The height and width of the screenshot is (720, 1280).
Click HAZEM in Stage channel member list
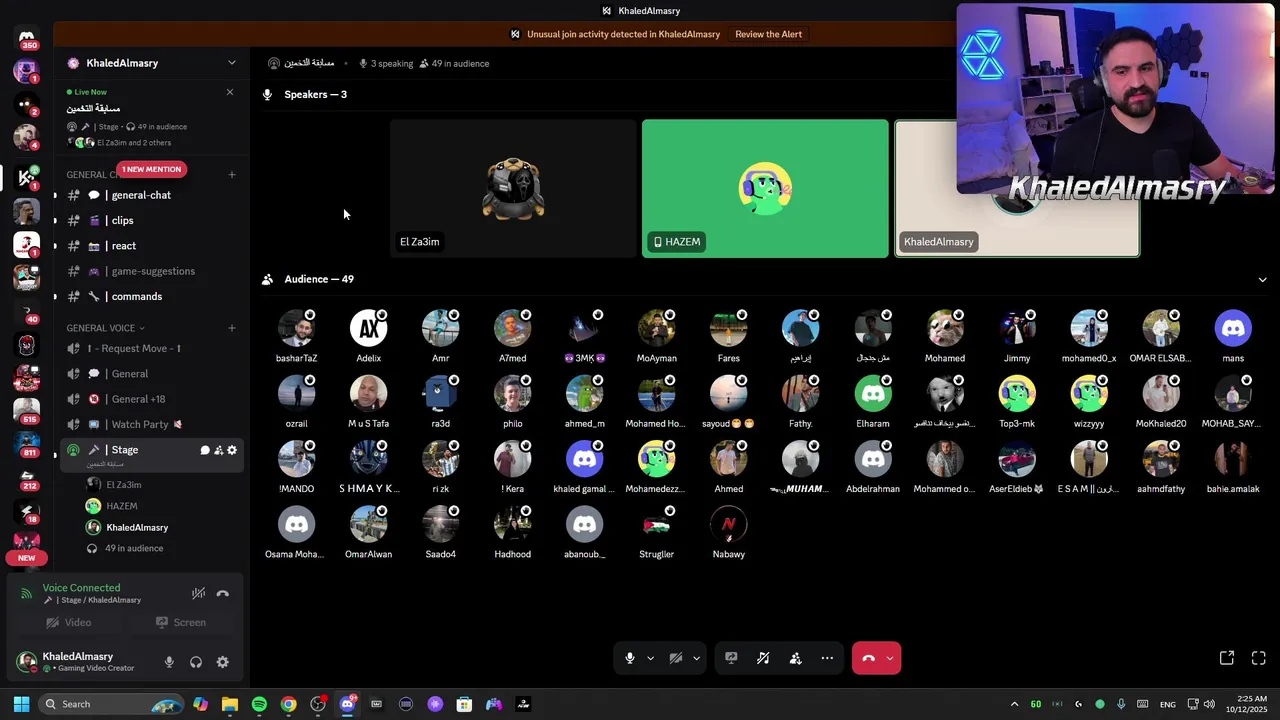click(122, 506)
